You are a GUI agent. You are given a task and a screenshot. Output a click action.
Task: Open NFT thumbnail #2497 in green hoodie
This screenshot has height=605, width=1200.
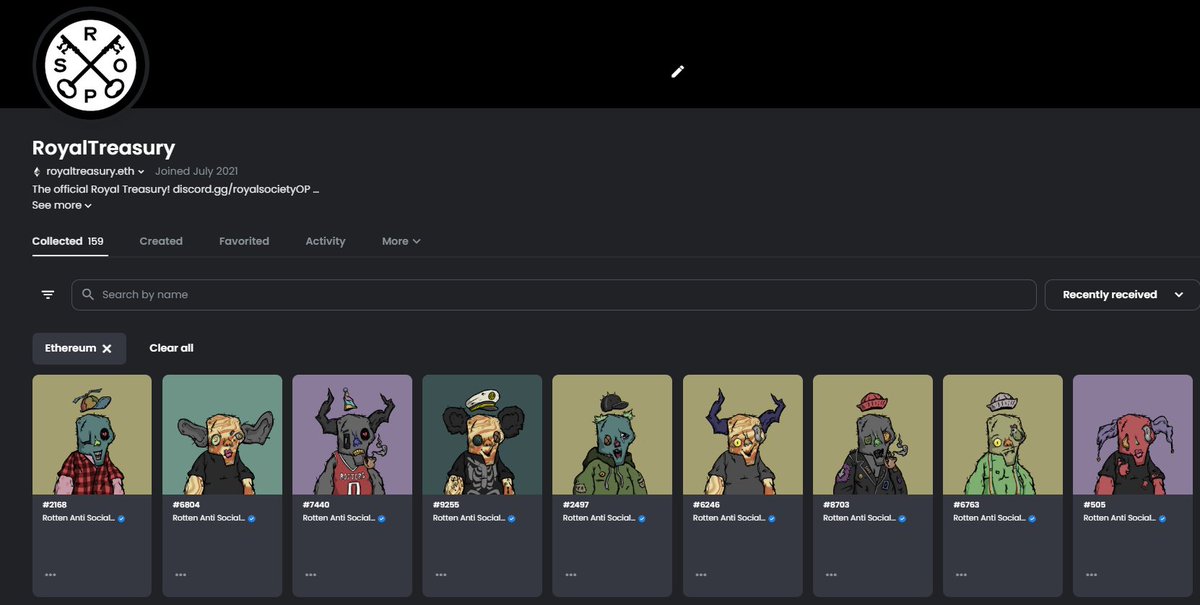(x=612, y=435)
